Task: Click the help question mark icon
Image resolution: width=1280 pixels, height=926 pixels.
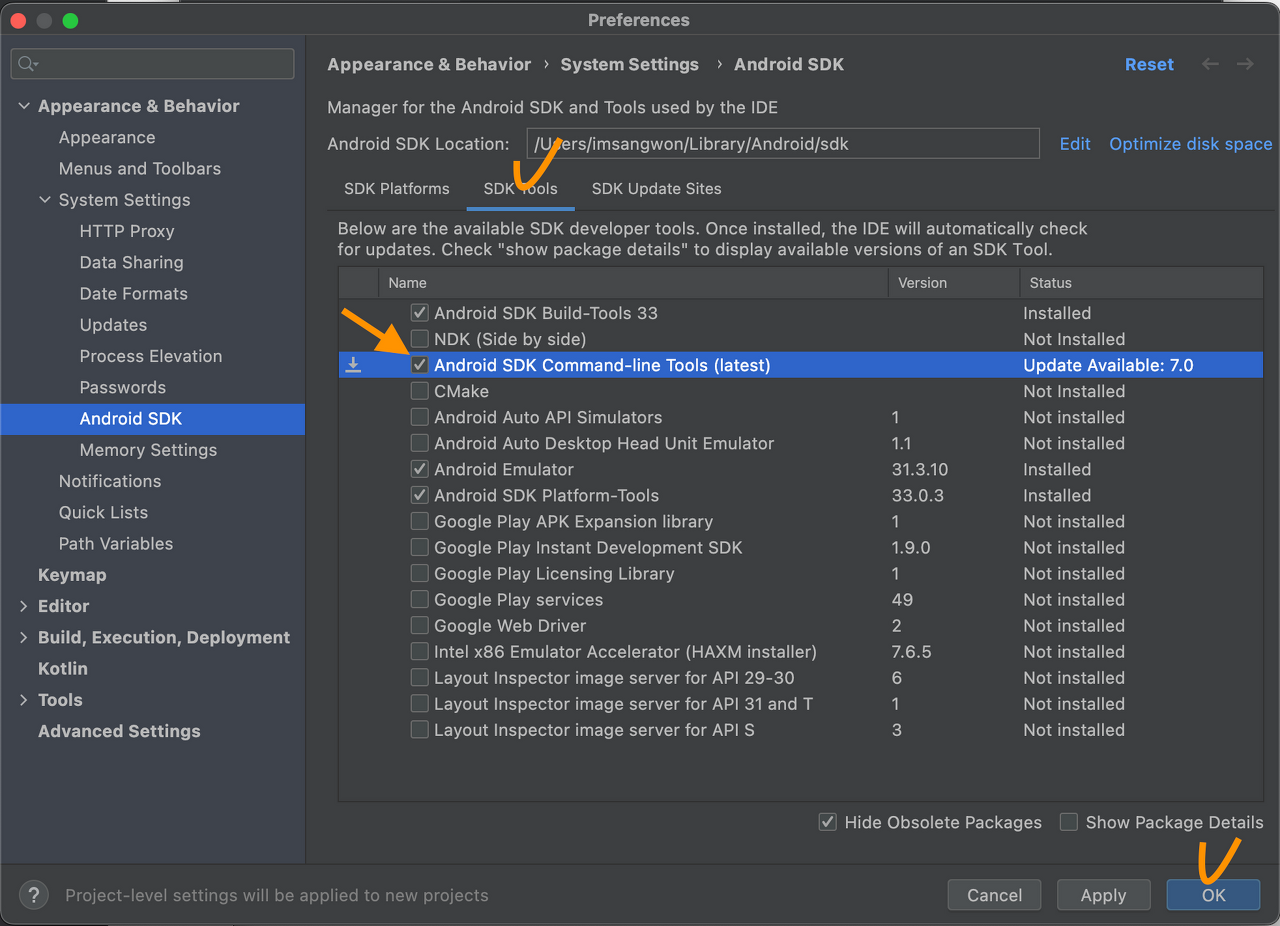Action: 33,895
